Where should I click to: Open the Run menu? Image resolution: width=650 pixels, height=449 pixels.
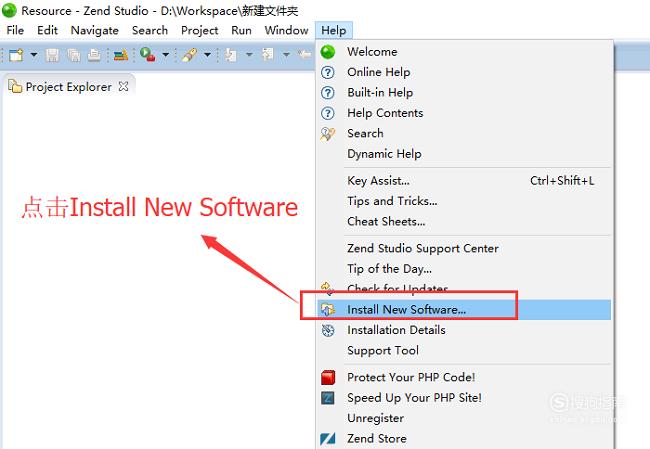pyautogui.click(x=241, y=30)
